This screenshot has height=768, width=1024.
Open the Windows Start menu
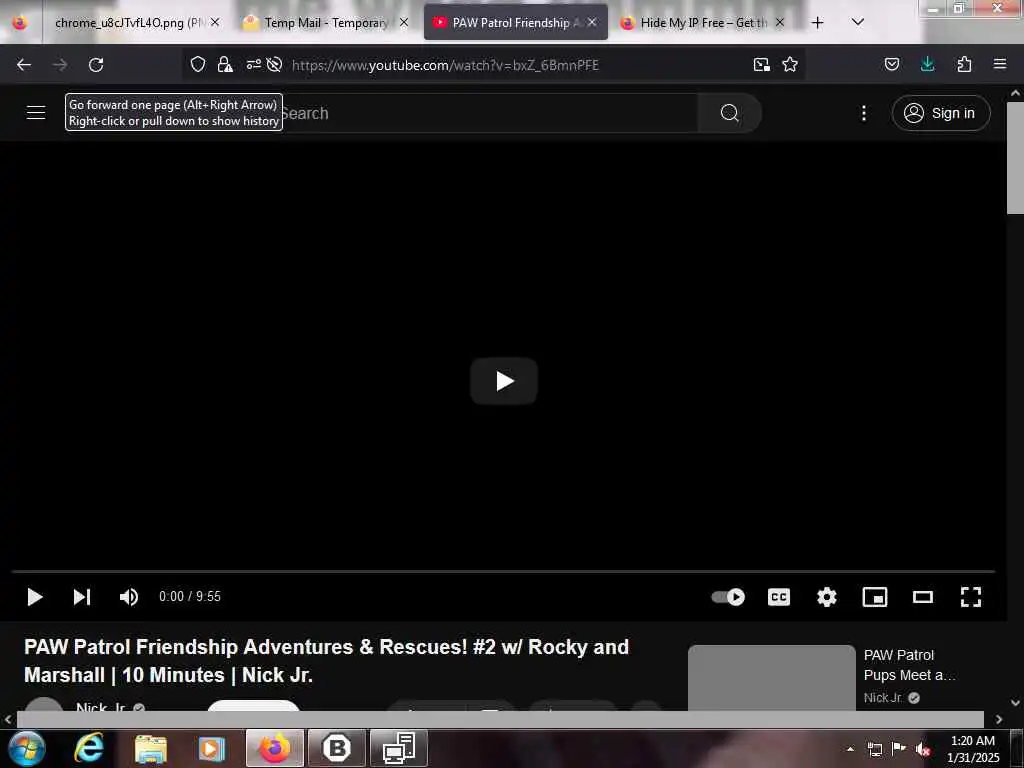pyautogui.click(x=27, y=748)
